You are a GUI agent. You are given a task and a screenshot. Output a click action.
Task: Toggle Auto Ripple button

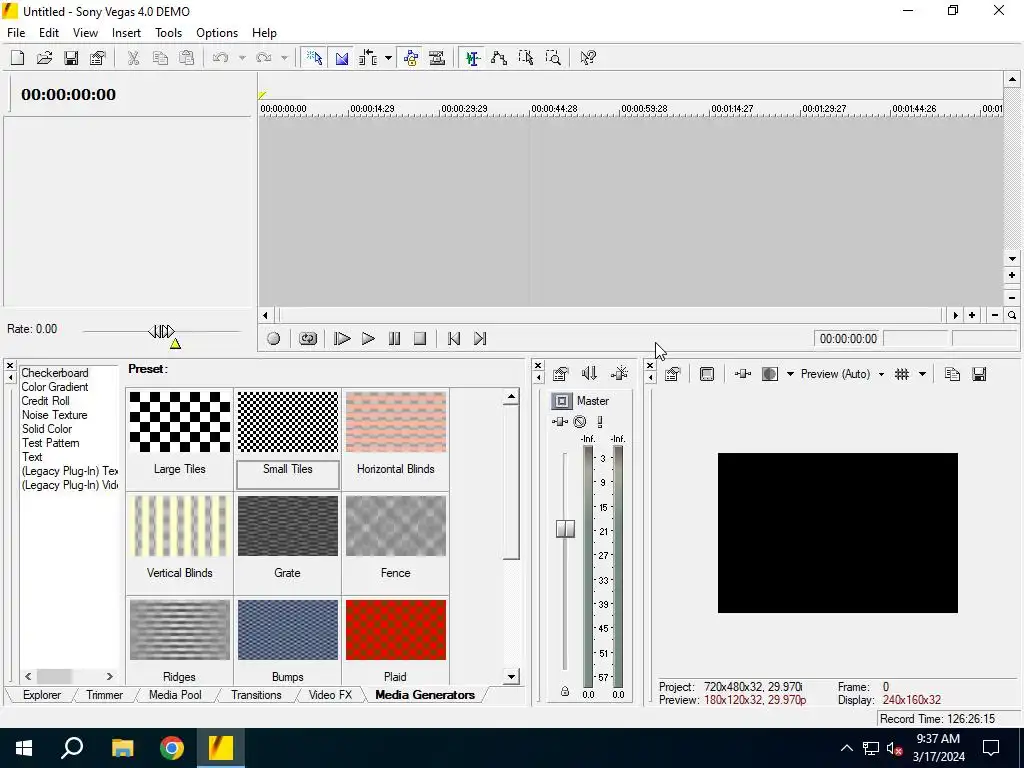click(368, 58)
